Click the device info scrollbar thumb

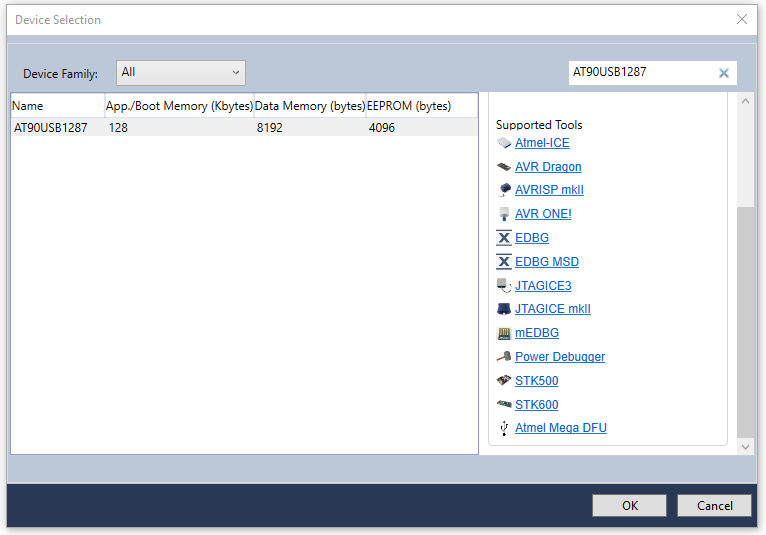click(x=745, y=322)
